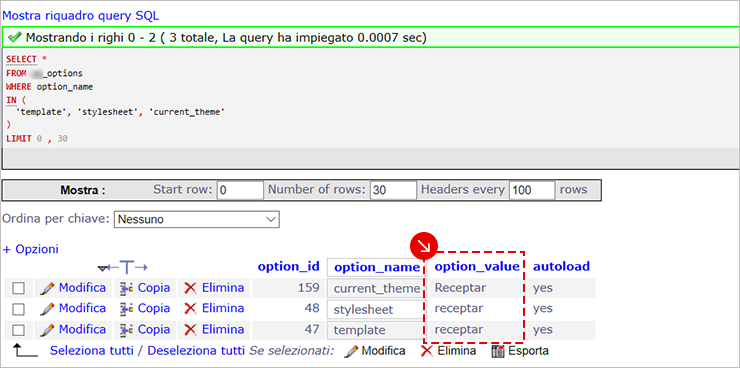The height and width of the screenshot is (368, 740).
Task: Click the Number of rows input field
Action: point(393,190)
